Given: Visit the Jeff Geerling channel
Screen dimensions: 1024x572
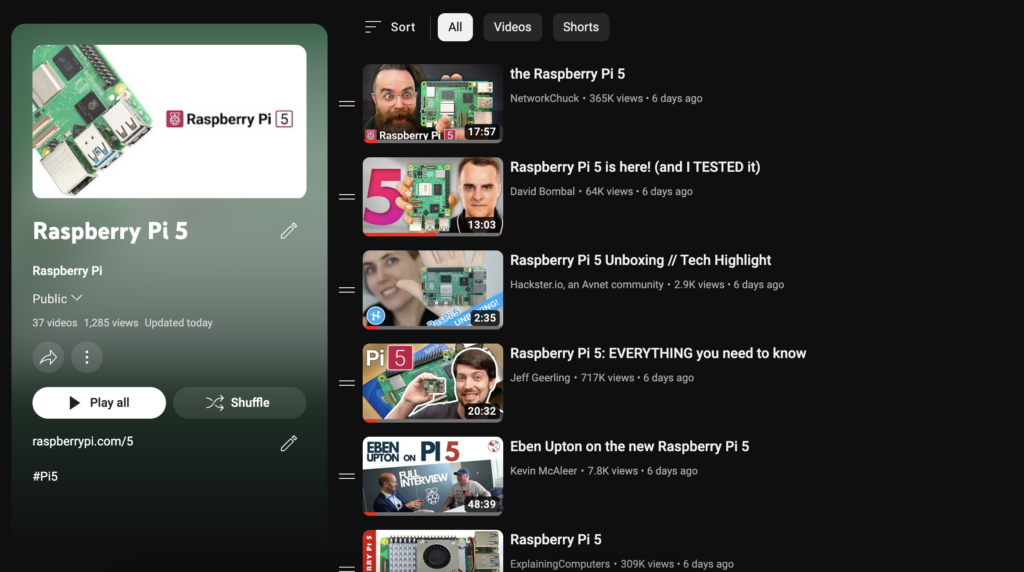Looking at the screenshot, I should [x=539, y=377].
